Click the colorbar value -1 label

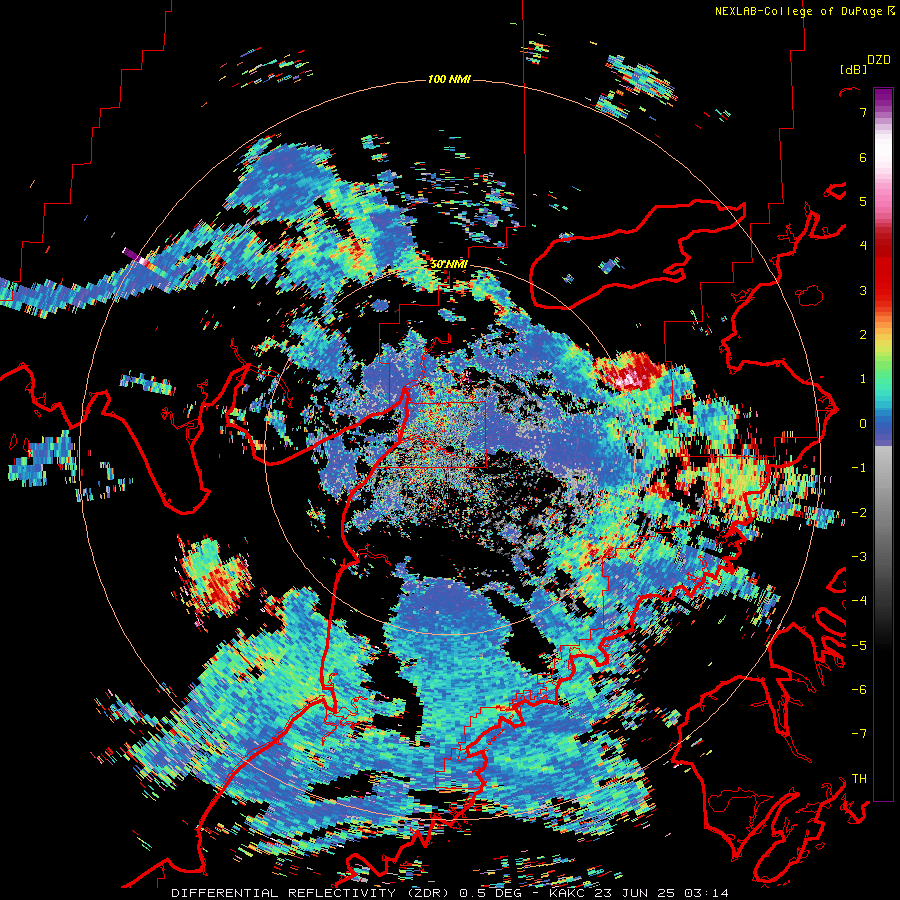pos(859,468)
